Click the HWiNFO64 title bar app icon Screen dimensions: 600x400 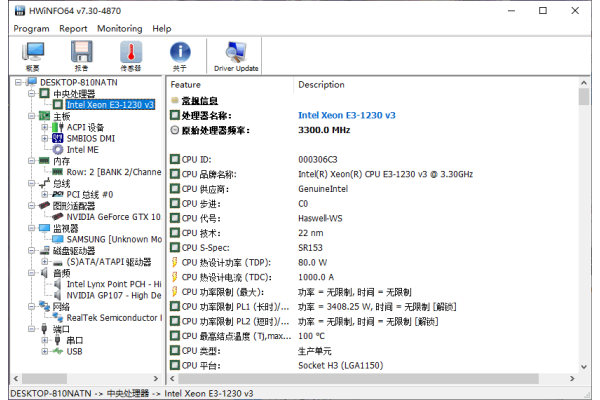pos(20,11)
